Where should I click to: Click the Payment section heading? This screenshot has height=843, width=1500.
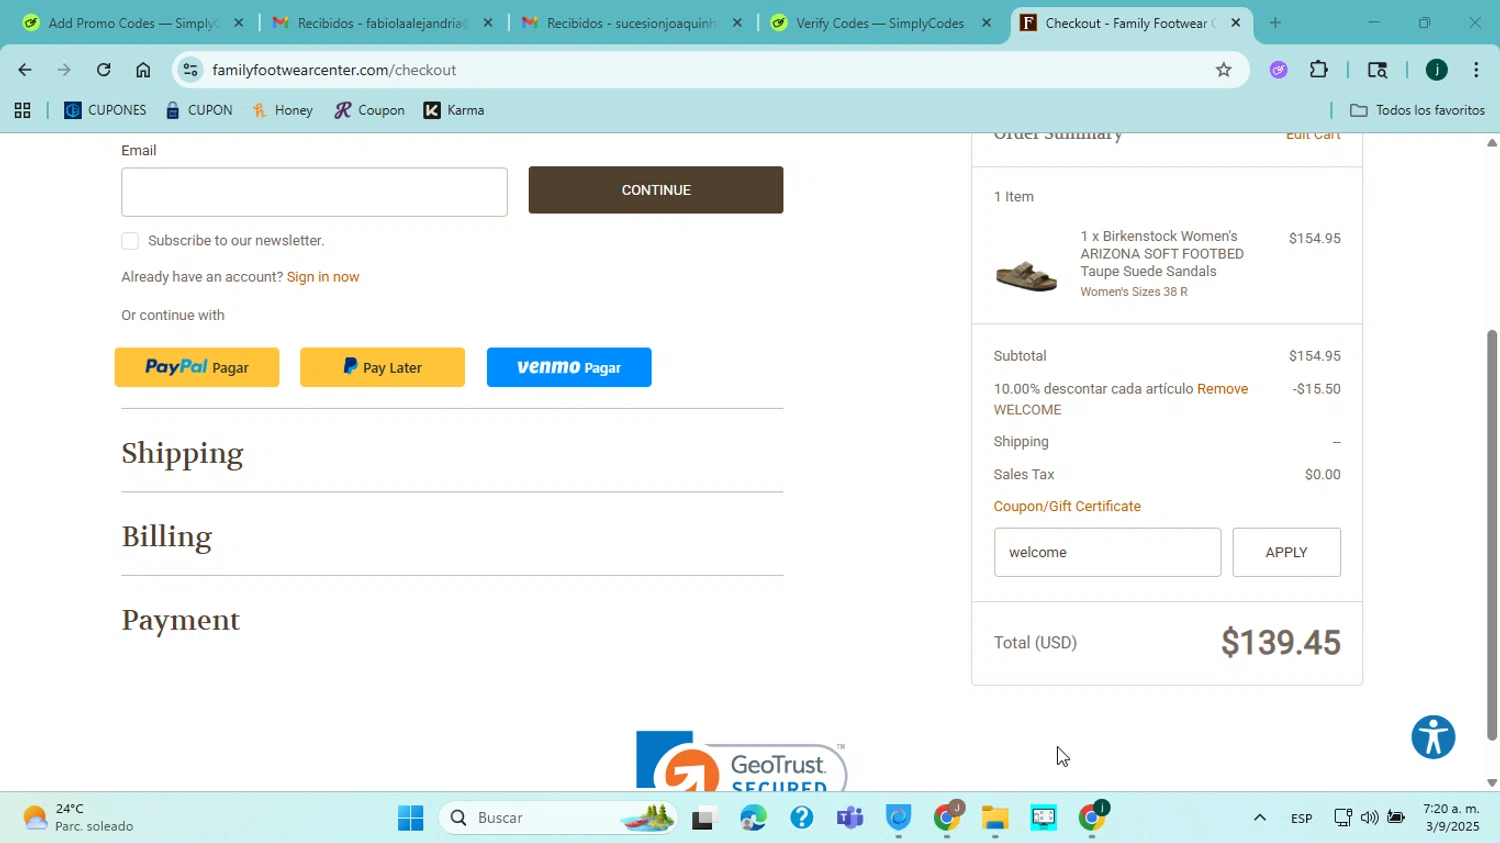pyautogui.click(x=180, y=620)
